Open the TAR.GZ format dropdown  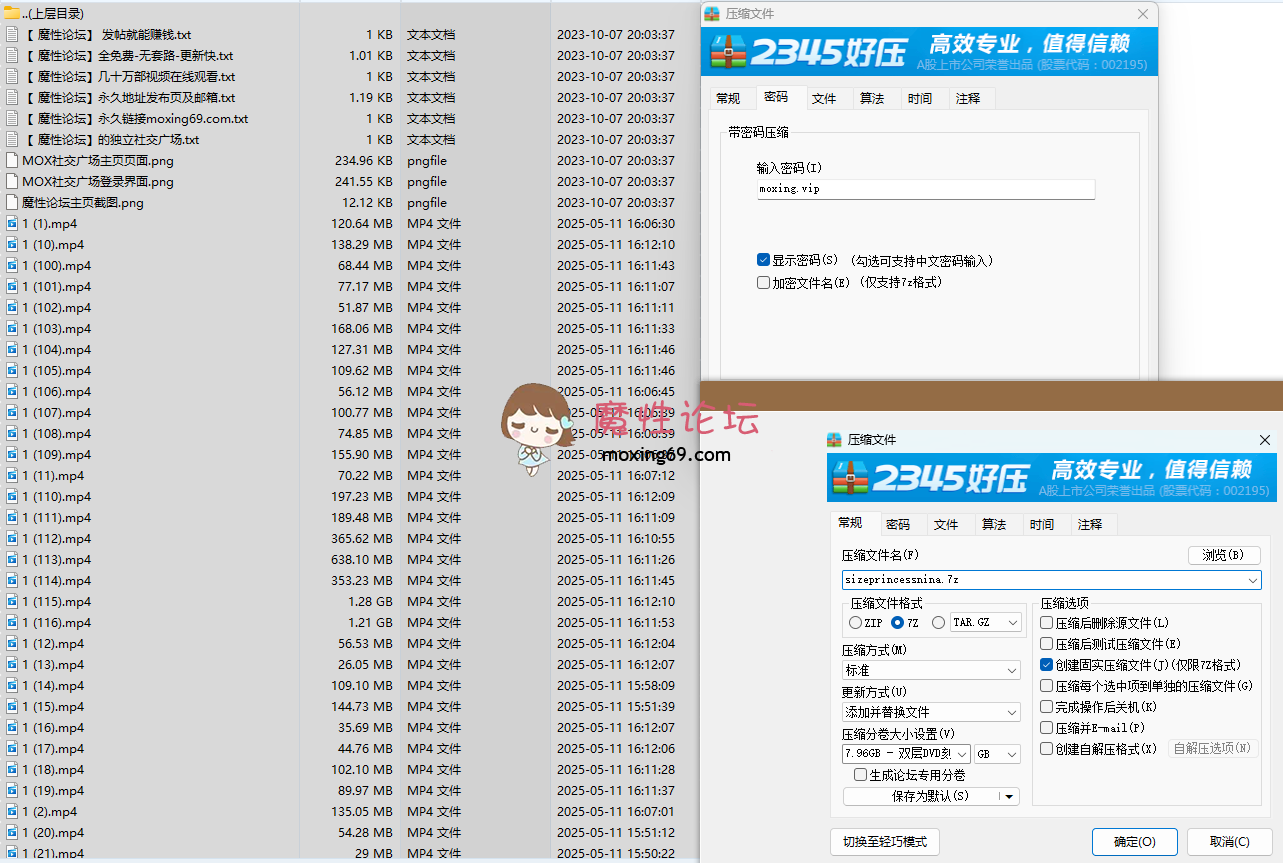(x=986, y=623)
